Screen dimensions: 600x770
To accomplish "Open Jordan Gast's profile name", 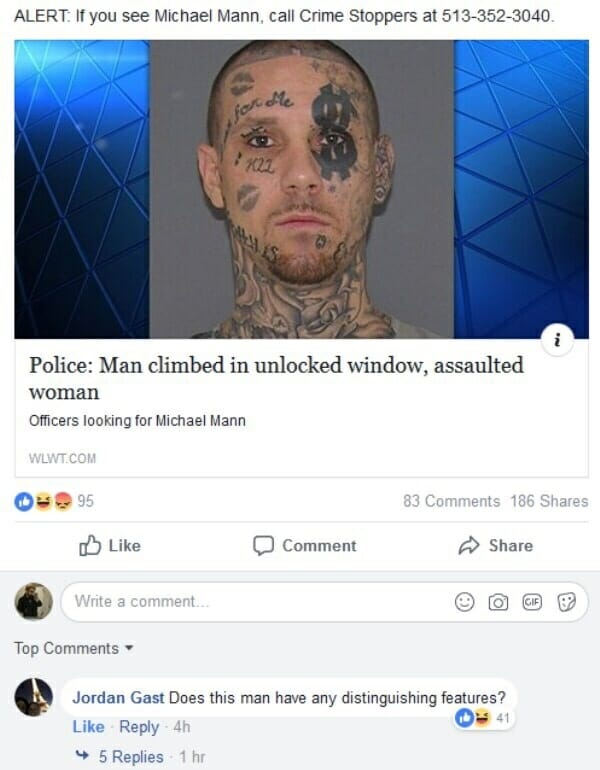I will [118, 697].
